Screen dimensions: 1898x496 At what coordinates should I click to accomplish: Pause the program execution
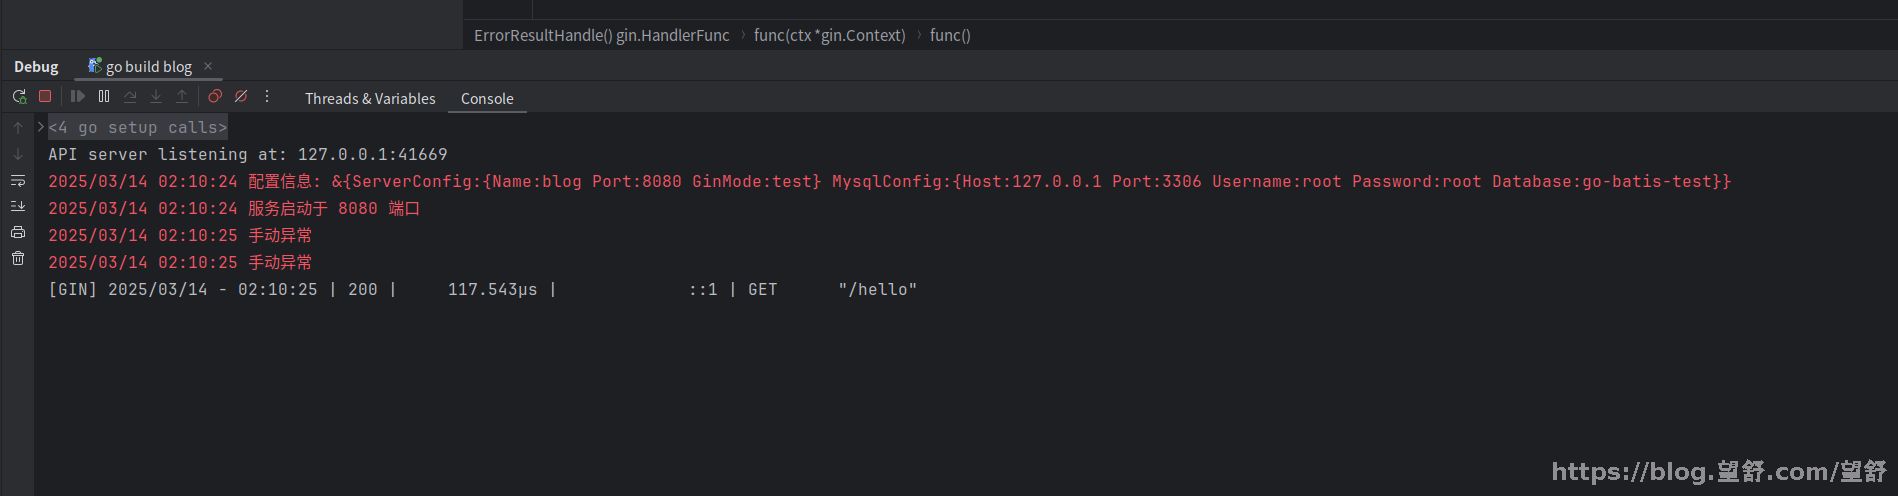104,97
